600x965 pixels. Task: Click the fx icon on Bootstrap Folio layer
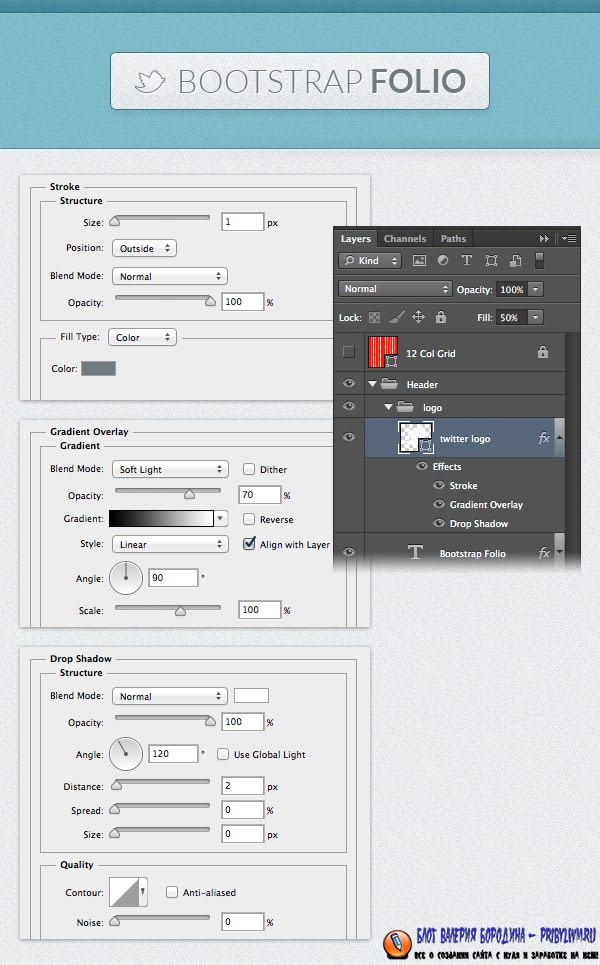544,553
